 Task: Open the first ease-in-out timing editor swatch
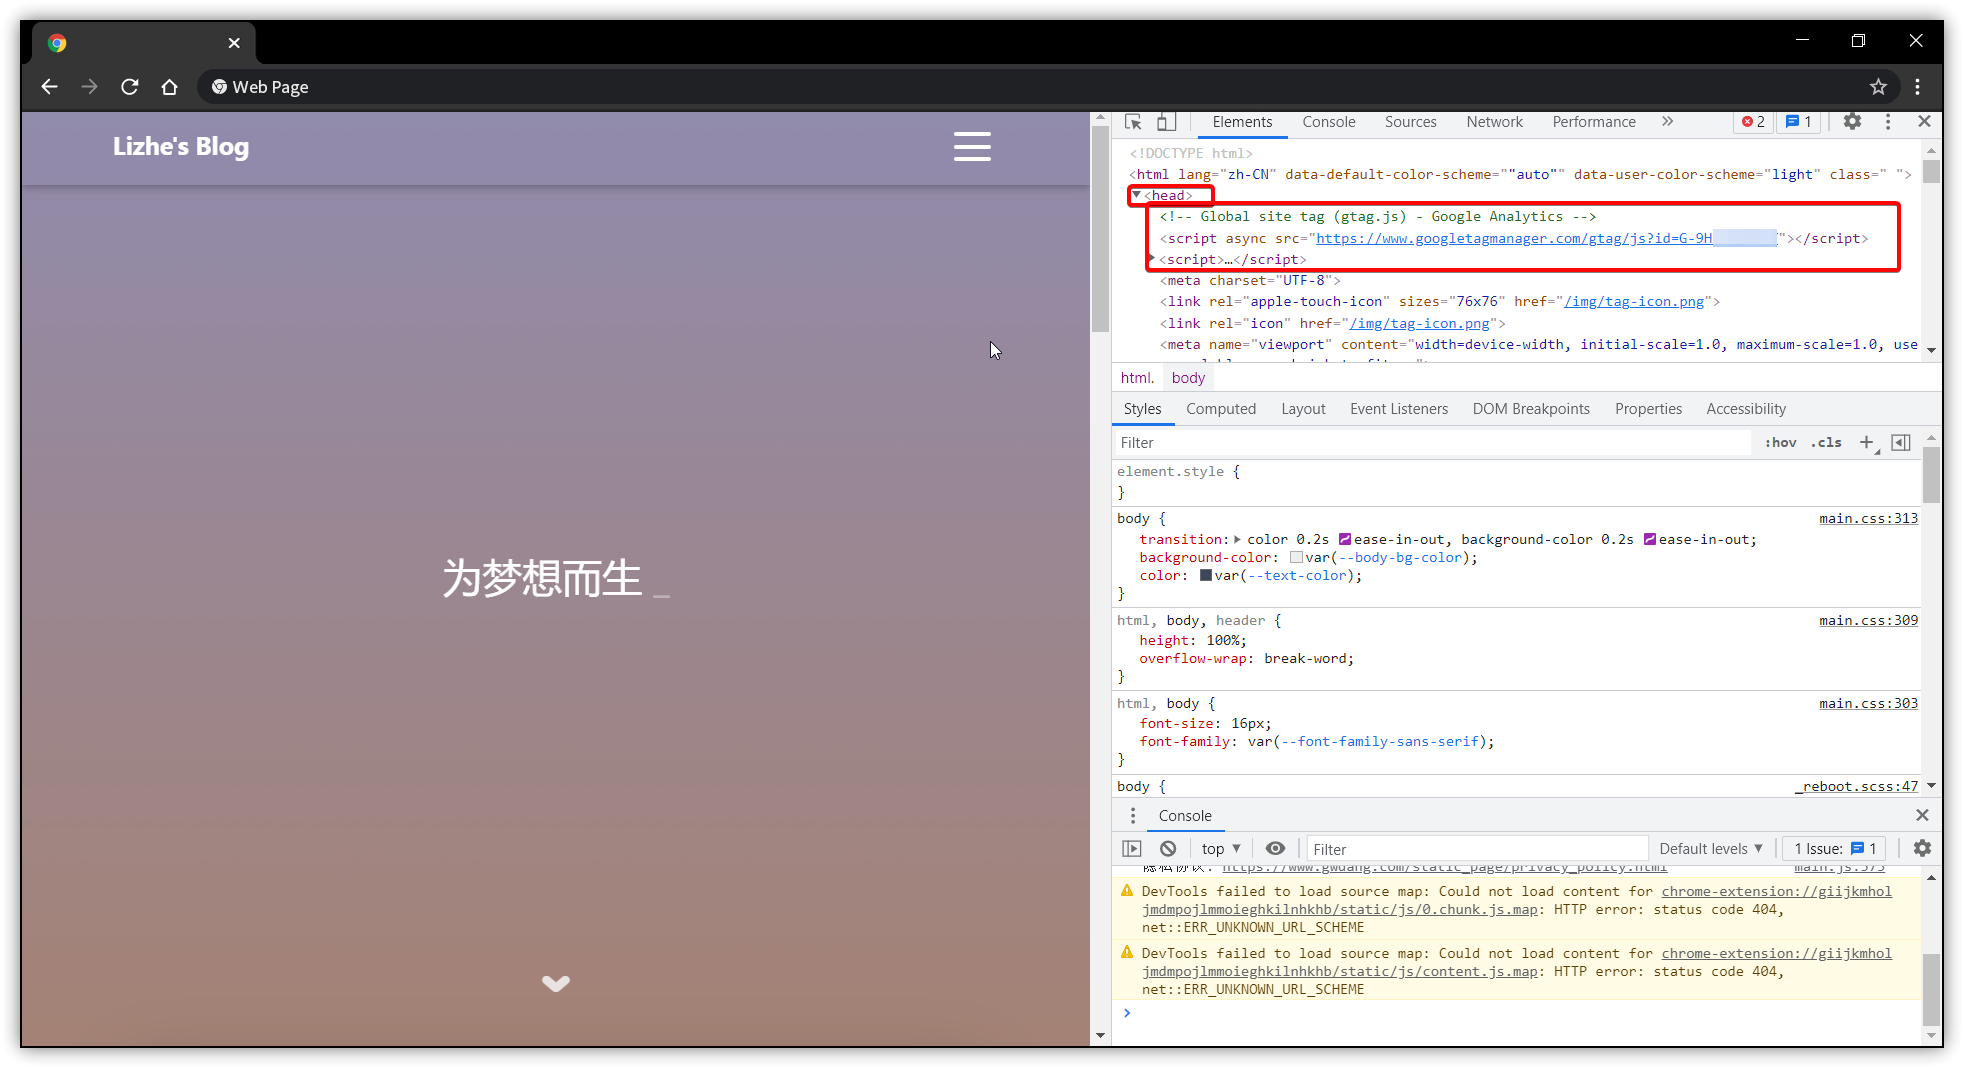click(1344, 539)
